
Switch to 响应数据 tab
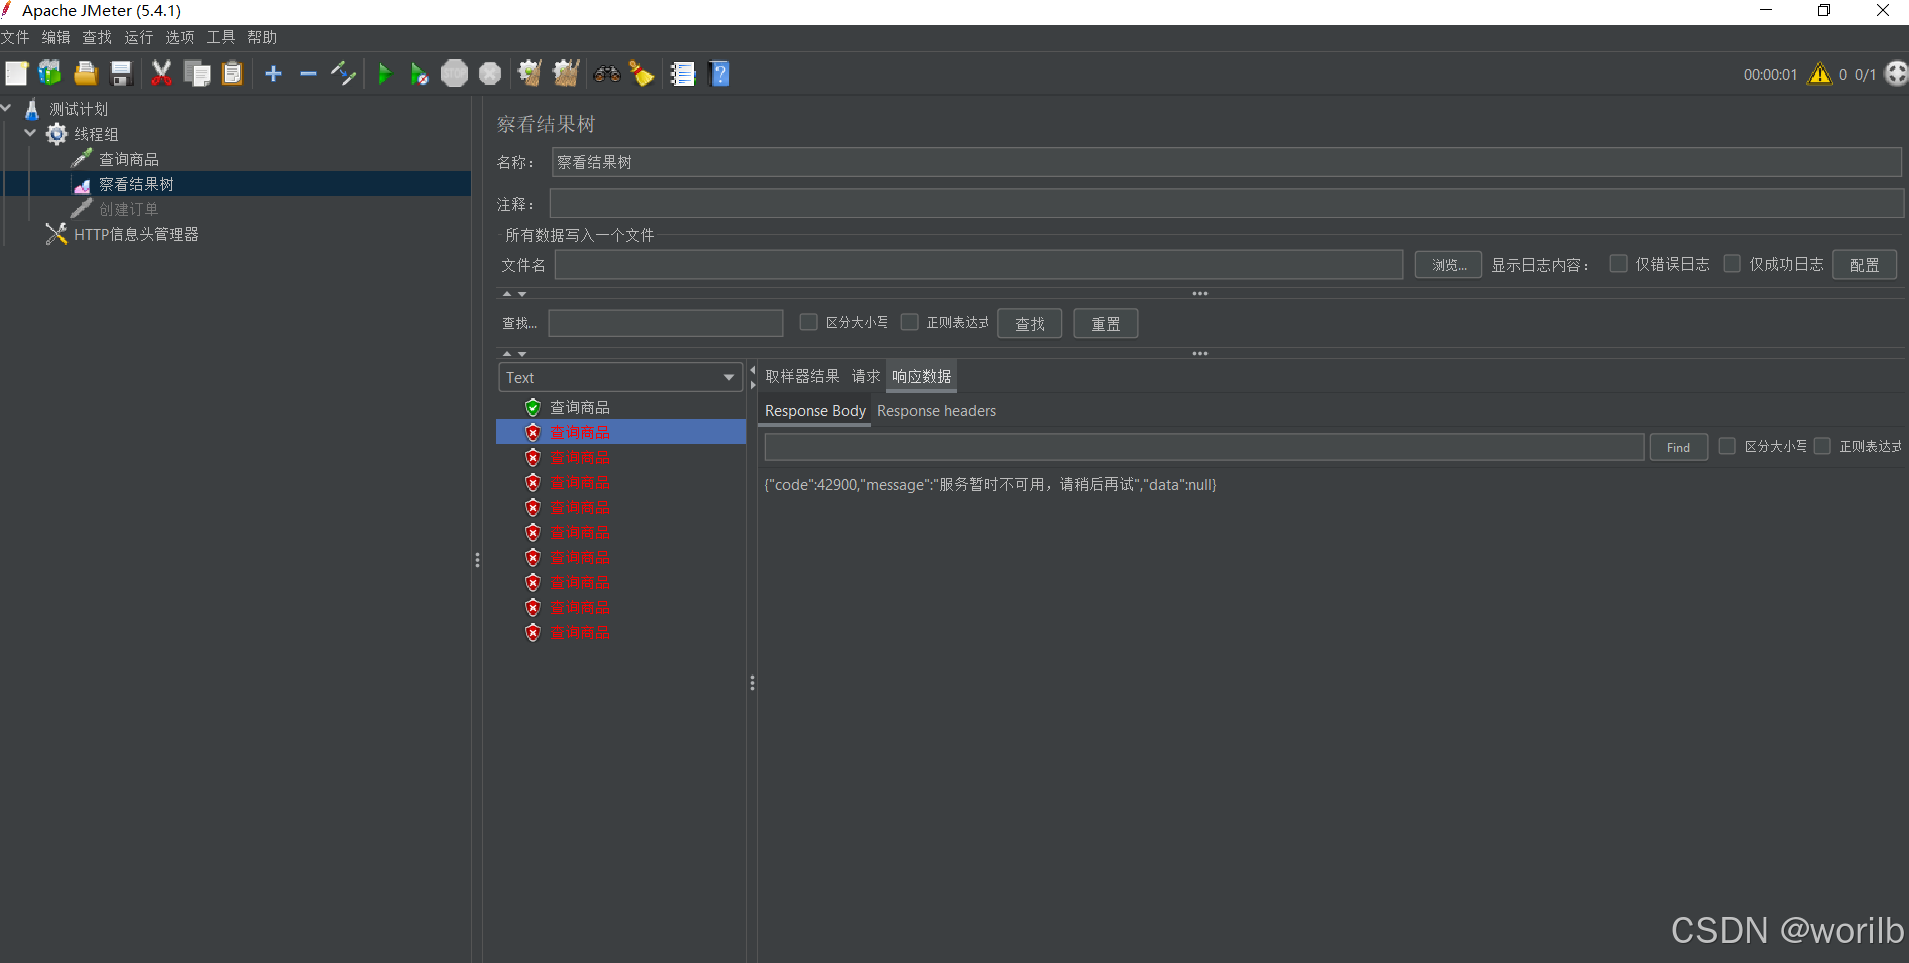922,376
